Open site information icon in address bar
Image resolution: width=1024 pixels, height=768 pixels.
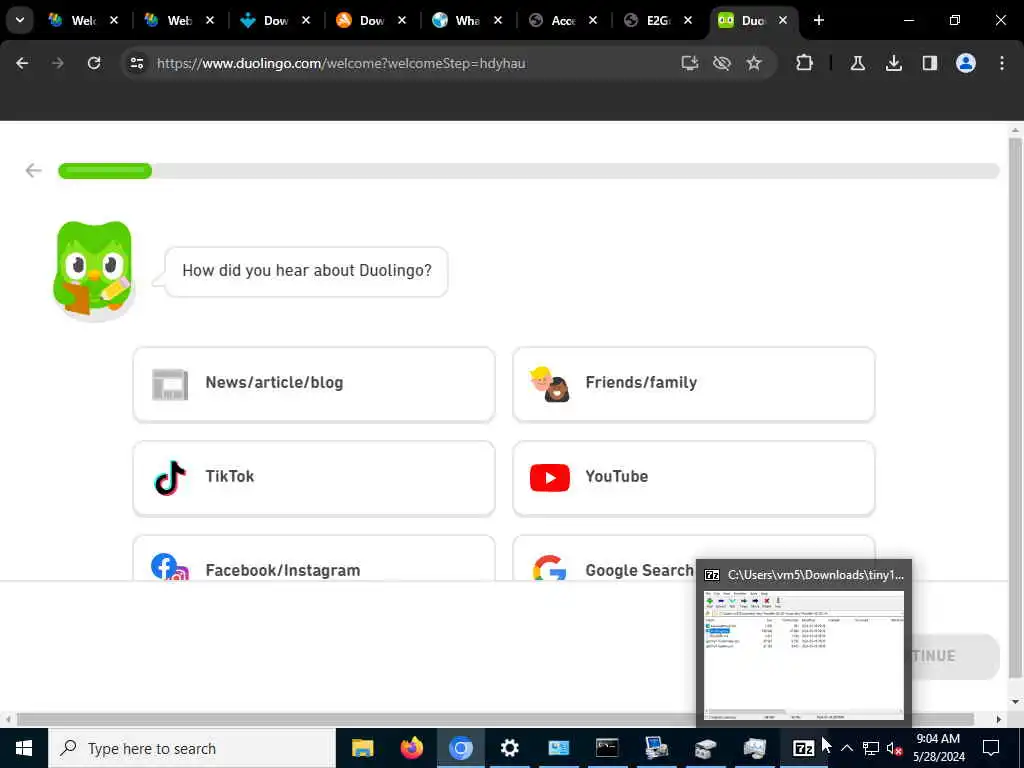136,63
